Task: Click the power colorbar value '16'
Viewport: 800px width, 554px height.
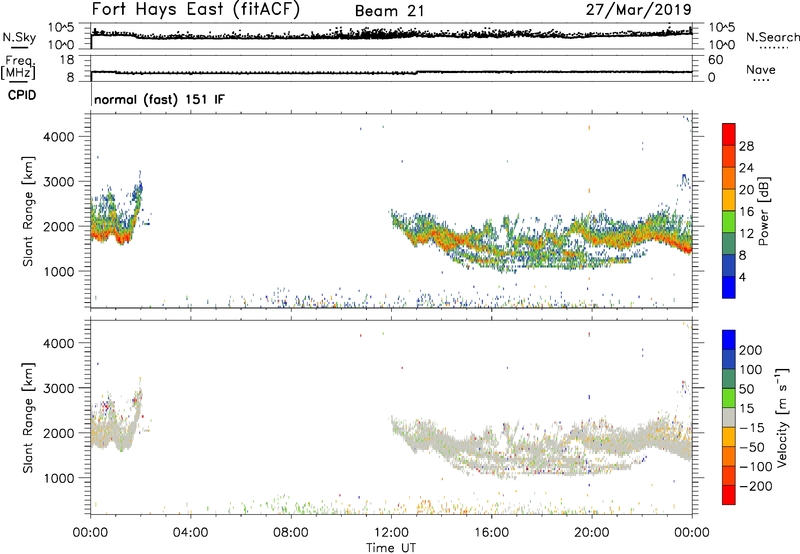Action: (746, 212)
